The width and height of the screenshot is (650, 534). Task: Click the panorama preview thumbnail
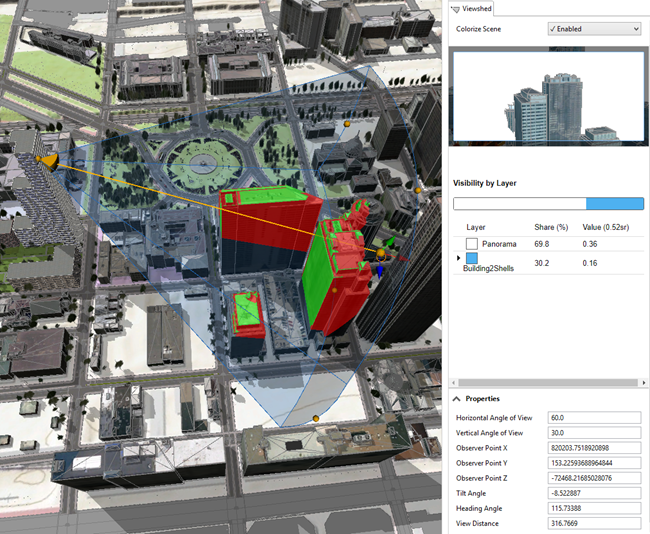[x=546, y=98]
